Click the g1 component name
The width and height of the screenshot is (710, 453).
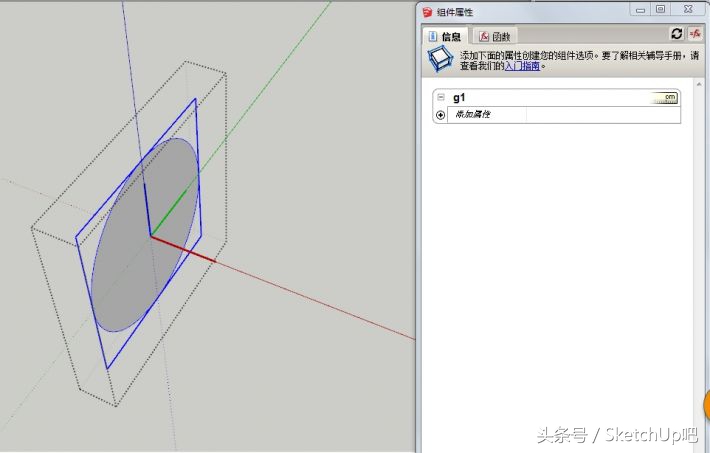(x=459, y=97)
